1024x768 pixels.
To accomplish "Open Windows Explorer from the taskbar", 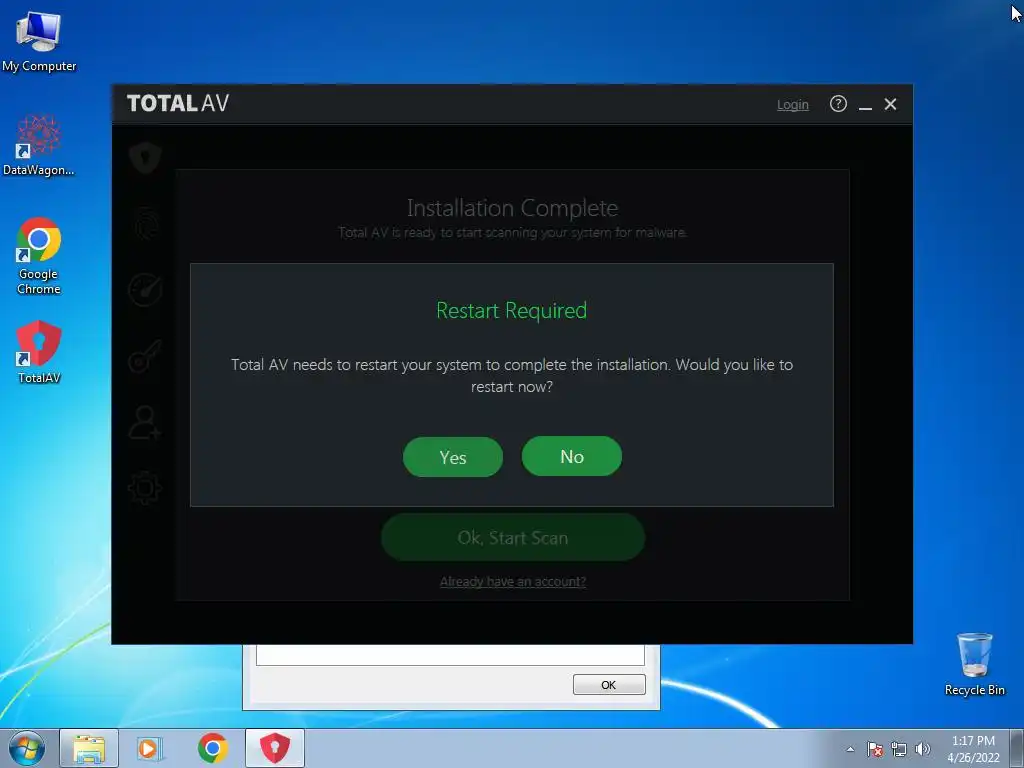I will click(89, 748).
